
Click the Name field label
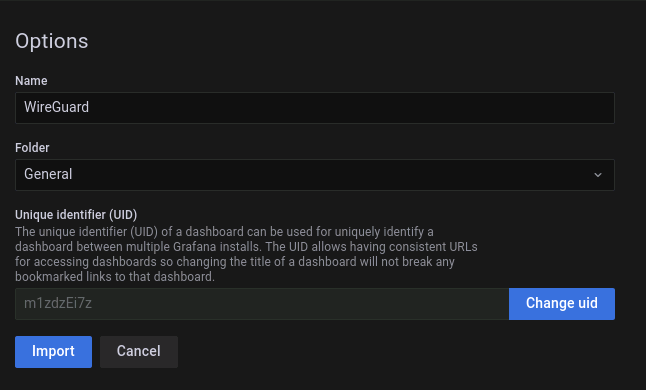31,81
